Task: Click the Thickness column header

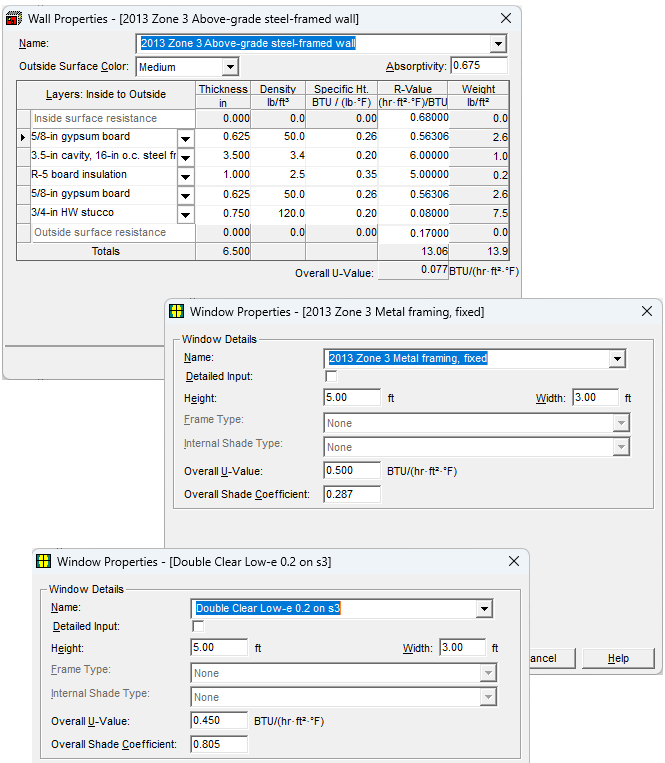Action: (x=223, y=89)
